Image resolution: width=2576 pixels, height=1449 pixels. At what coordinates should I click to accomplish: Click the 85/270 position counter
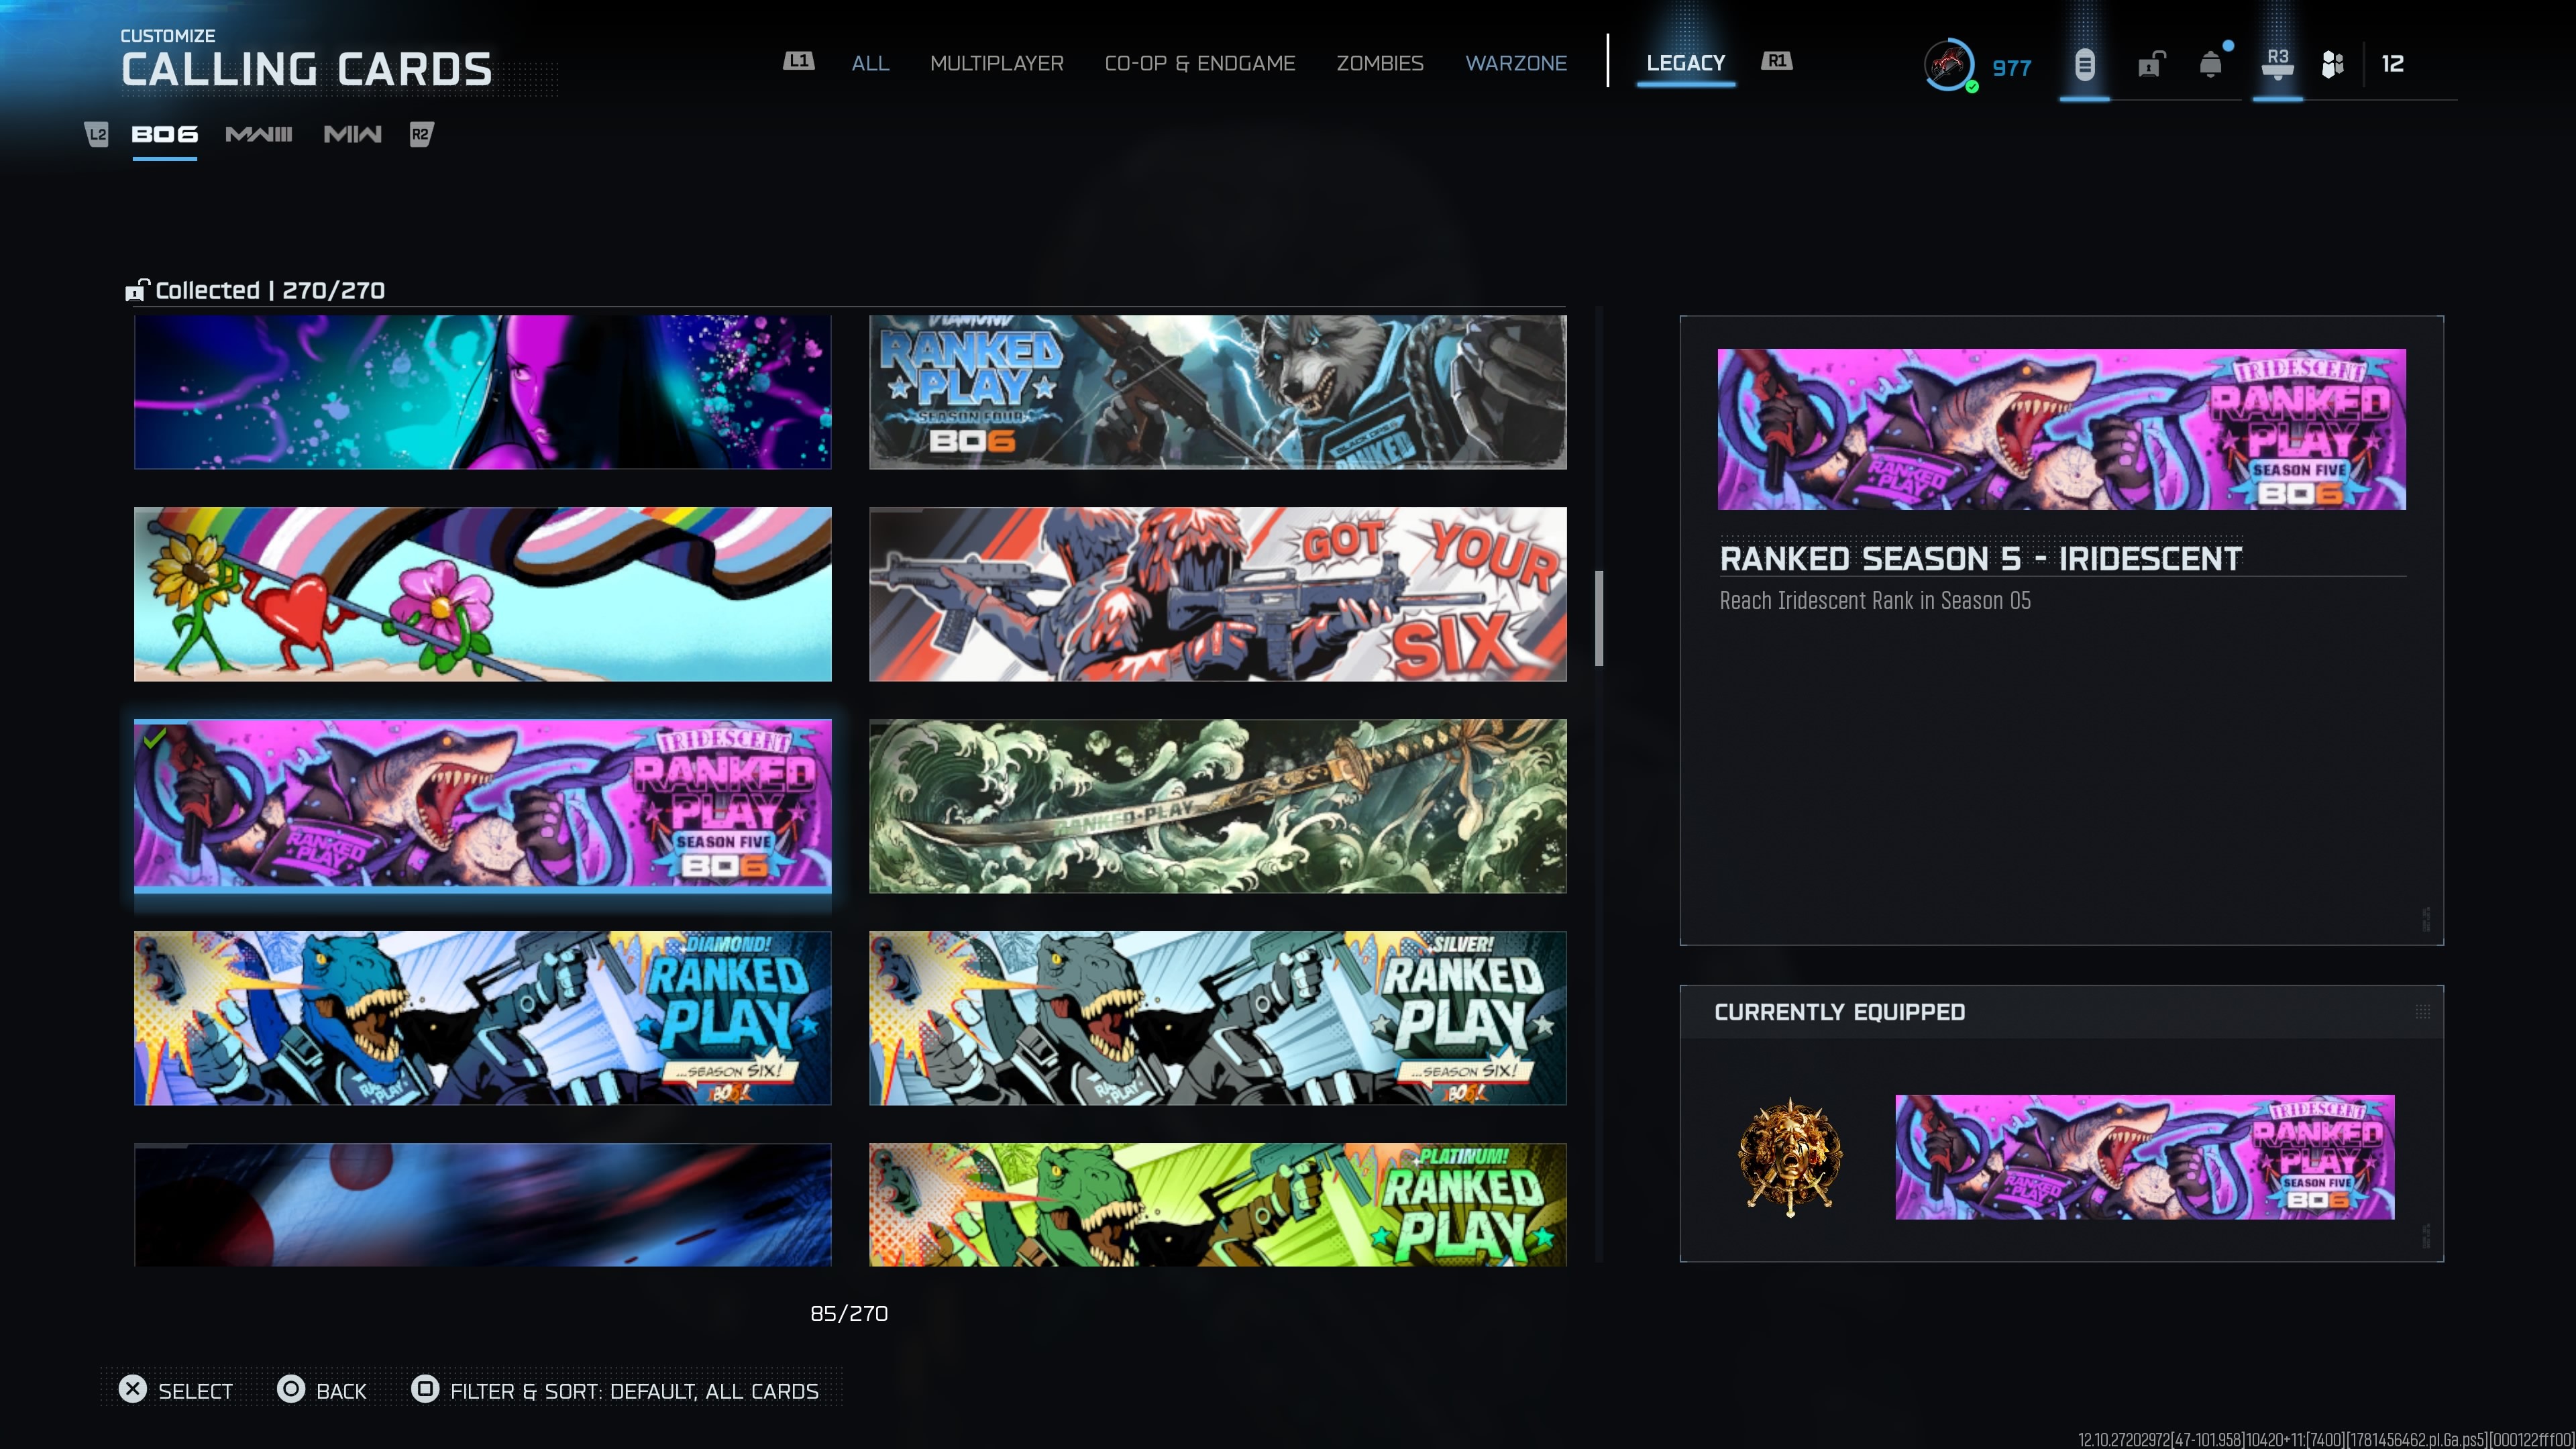pyautogui.click(x=849, y=1313)
